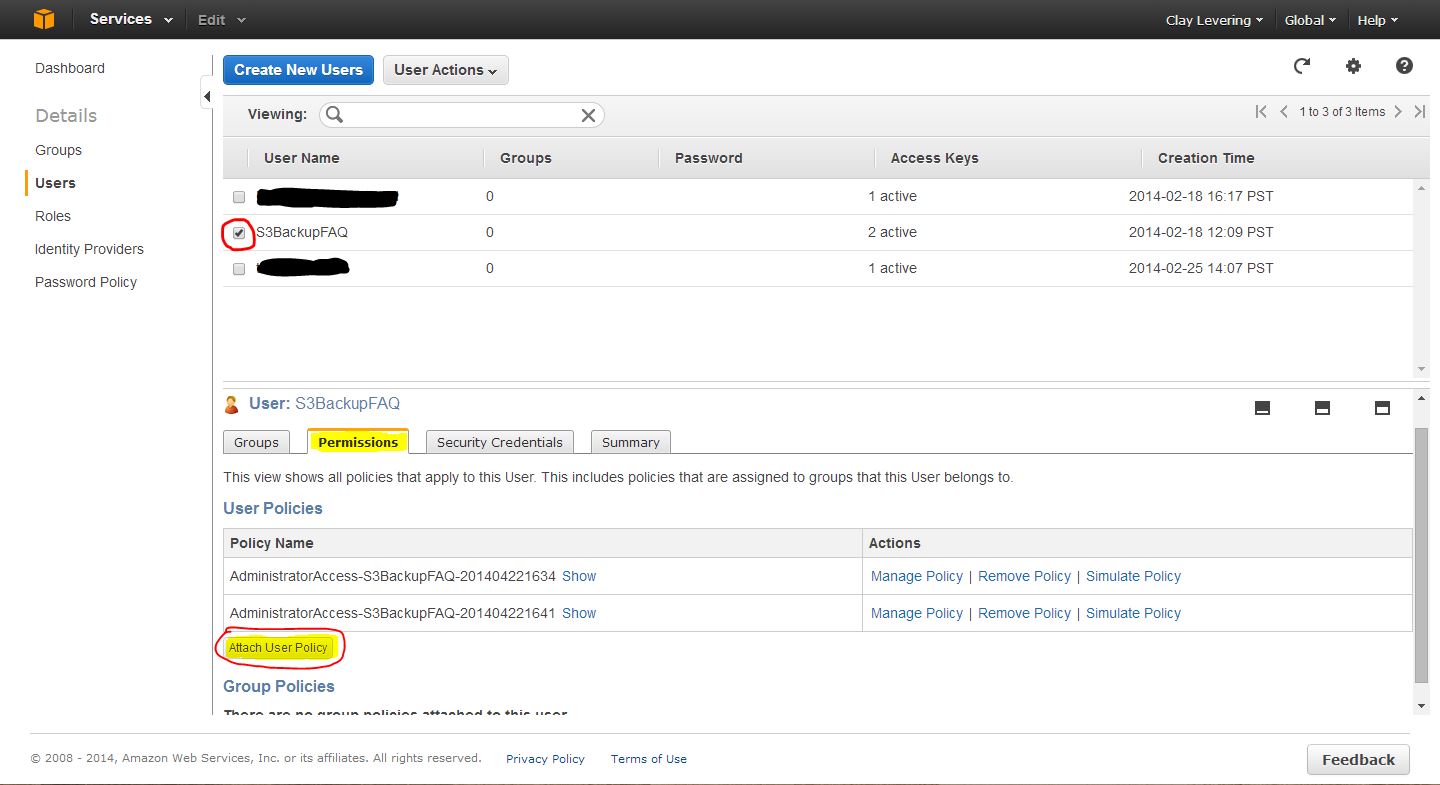Open the Global region dropdown
The height and width of the screenshot is (785, 1440).
(1311, 20)
